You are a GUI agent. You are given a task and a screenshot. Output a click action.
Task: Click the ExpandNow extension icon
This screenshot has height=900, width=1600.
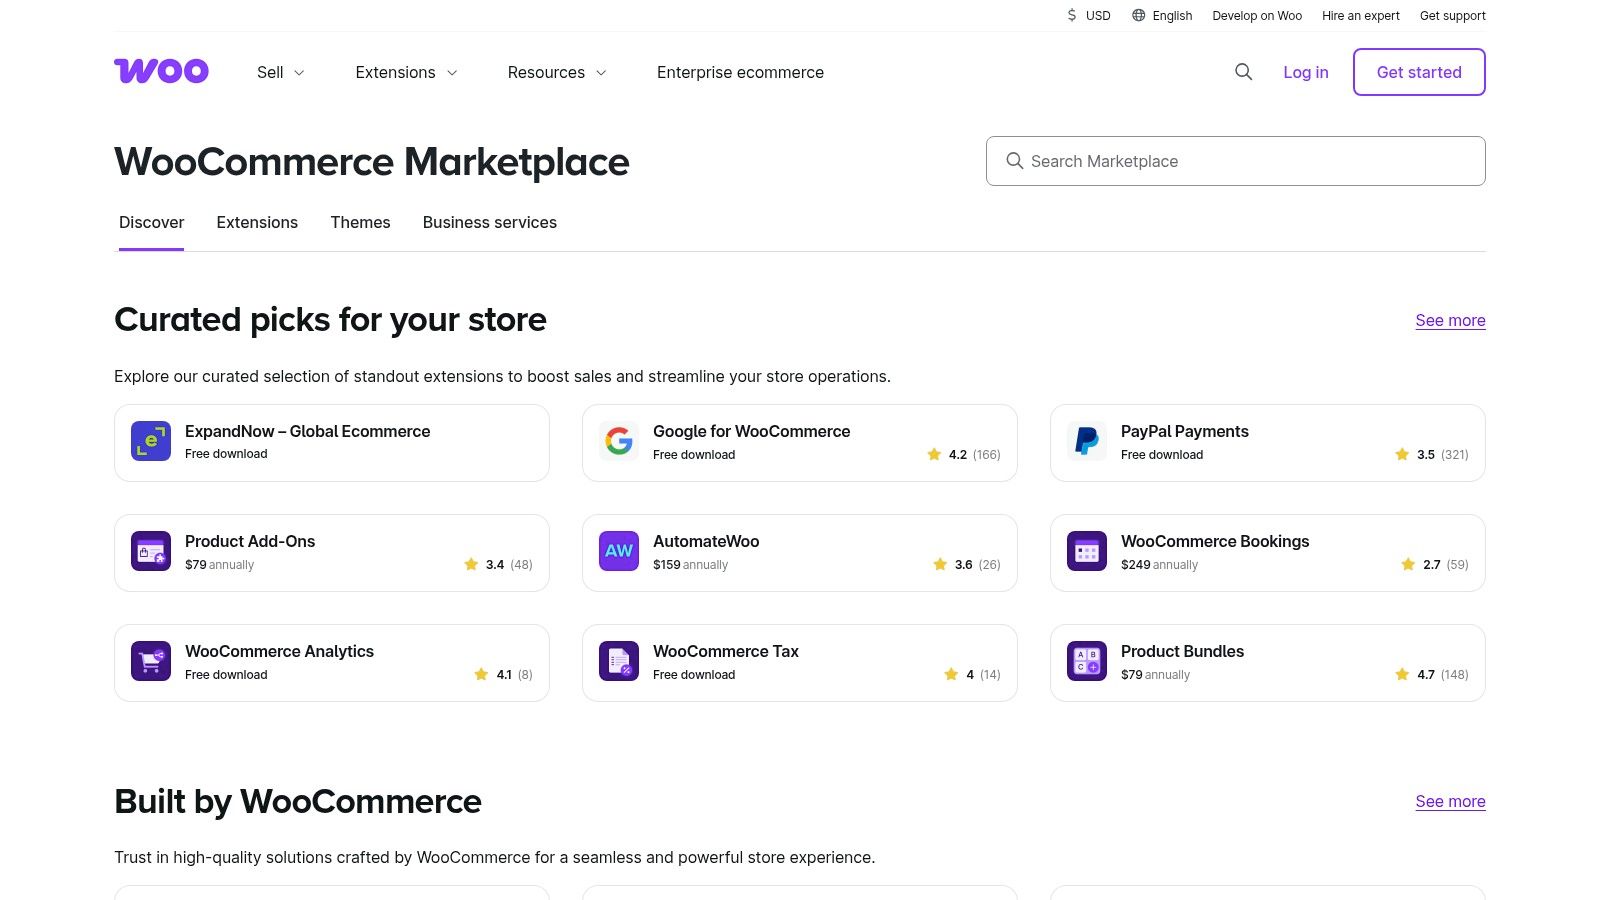click(151, 441)
